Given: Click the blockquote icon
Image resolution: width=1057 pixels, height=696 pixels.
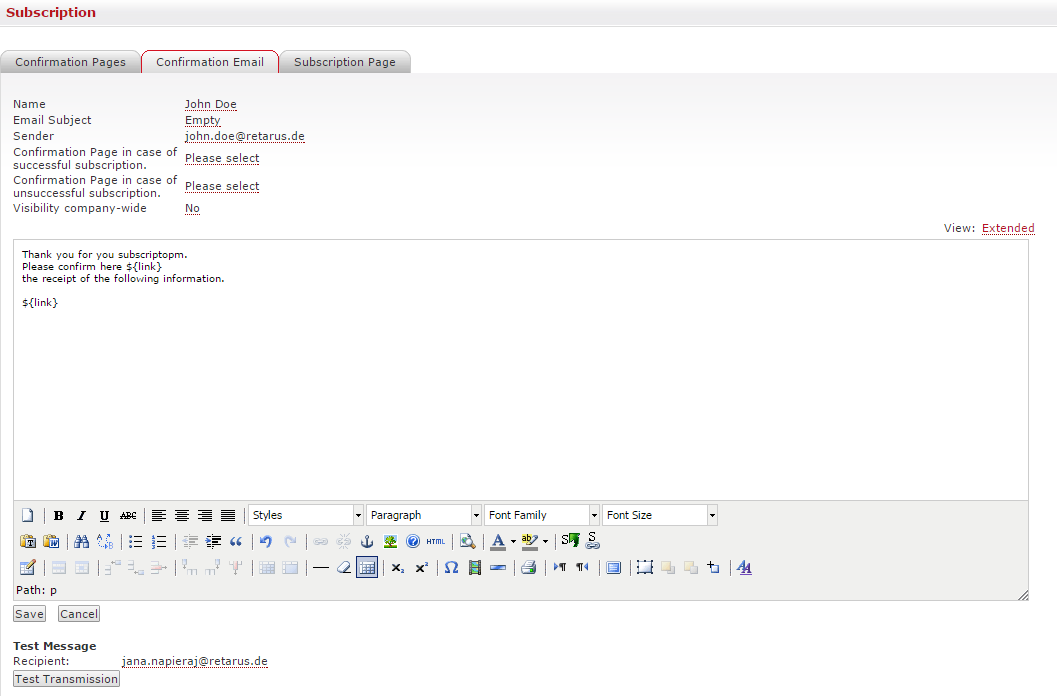Looking at the screenshot, I should (236, 542).
